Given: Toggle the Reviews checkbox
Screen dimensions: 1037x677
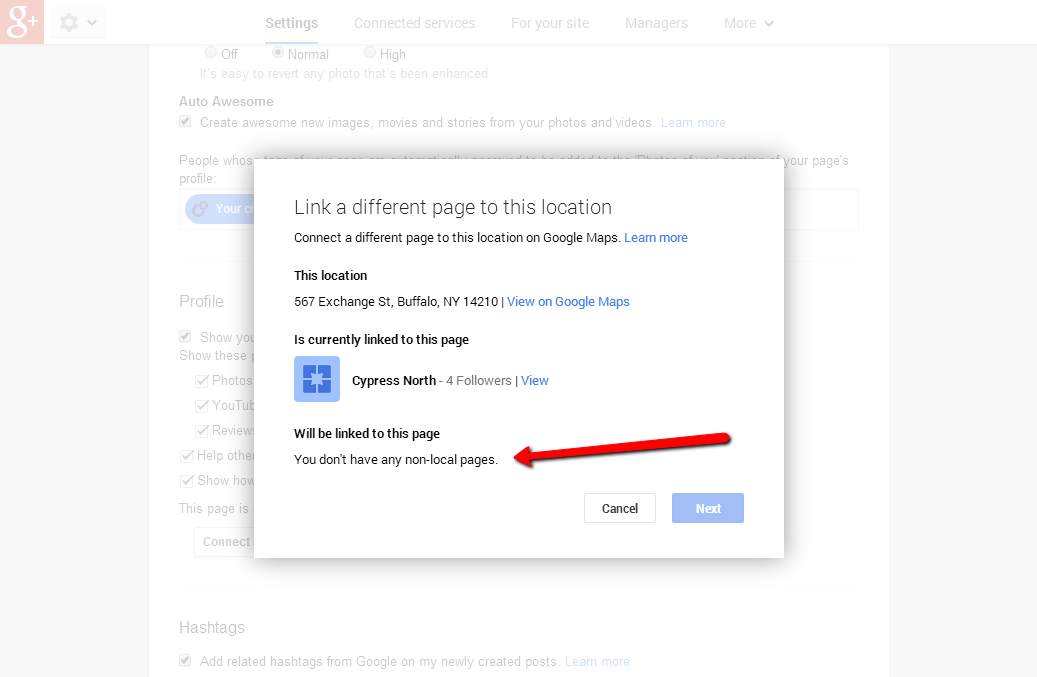Looking at the screenshot, I should point(202,431).
